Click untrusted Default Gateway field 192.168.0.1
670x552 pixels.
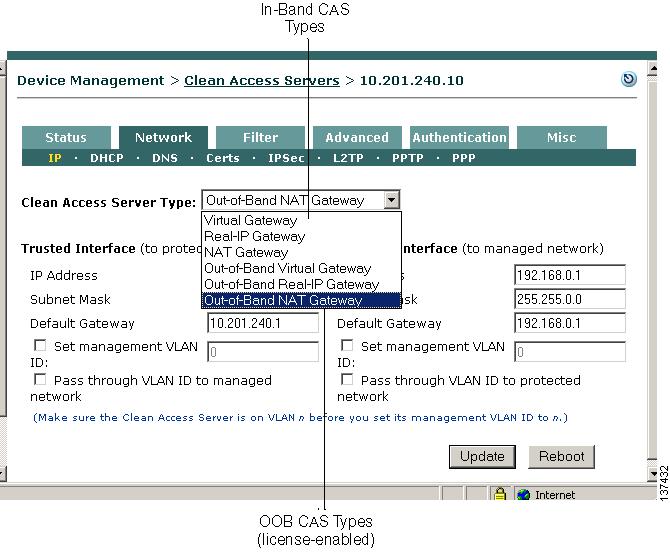[570, 323]
